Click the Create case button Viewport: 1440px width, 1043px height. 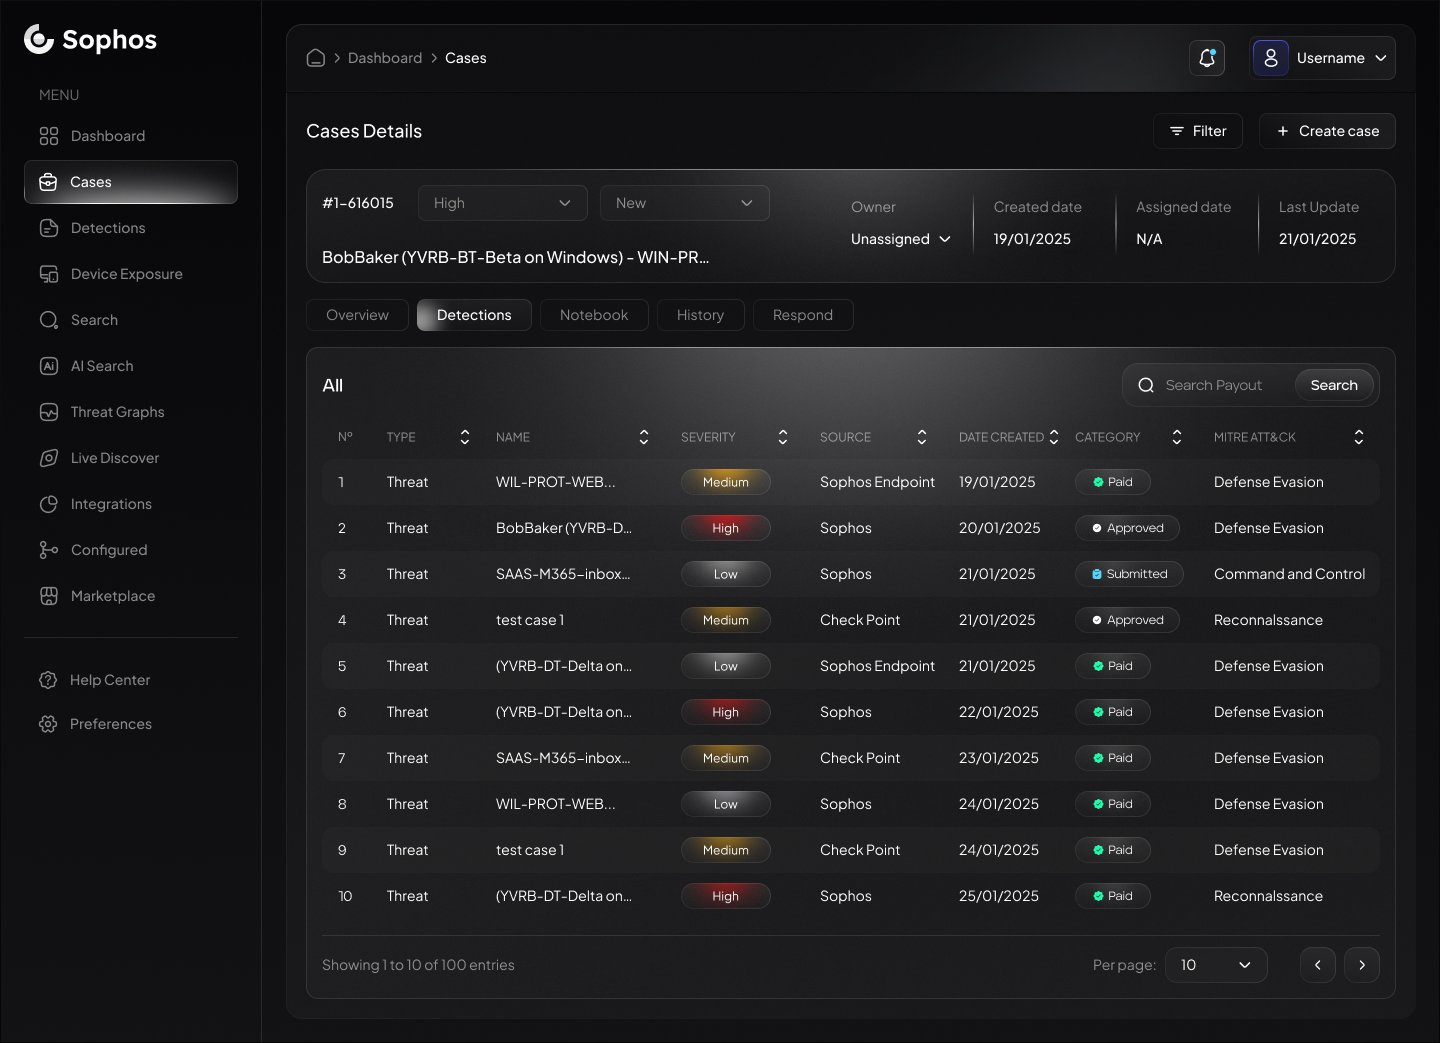point(1327,131)
